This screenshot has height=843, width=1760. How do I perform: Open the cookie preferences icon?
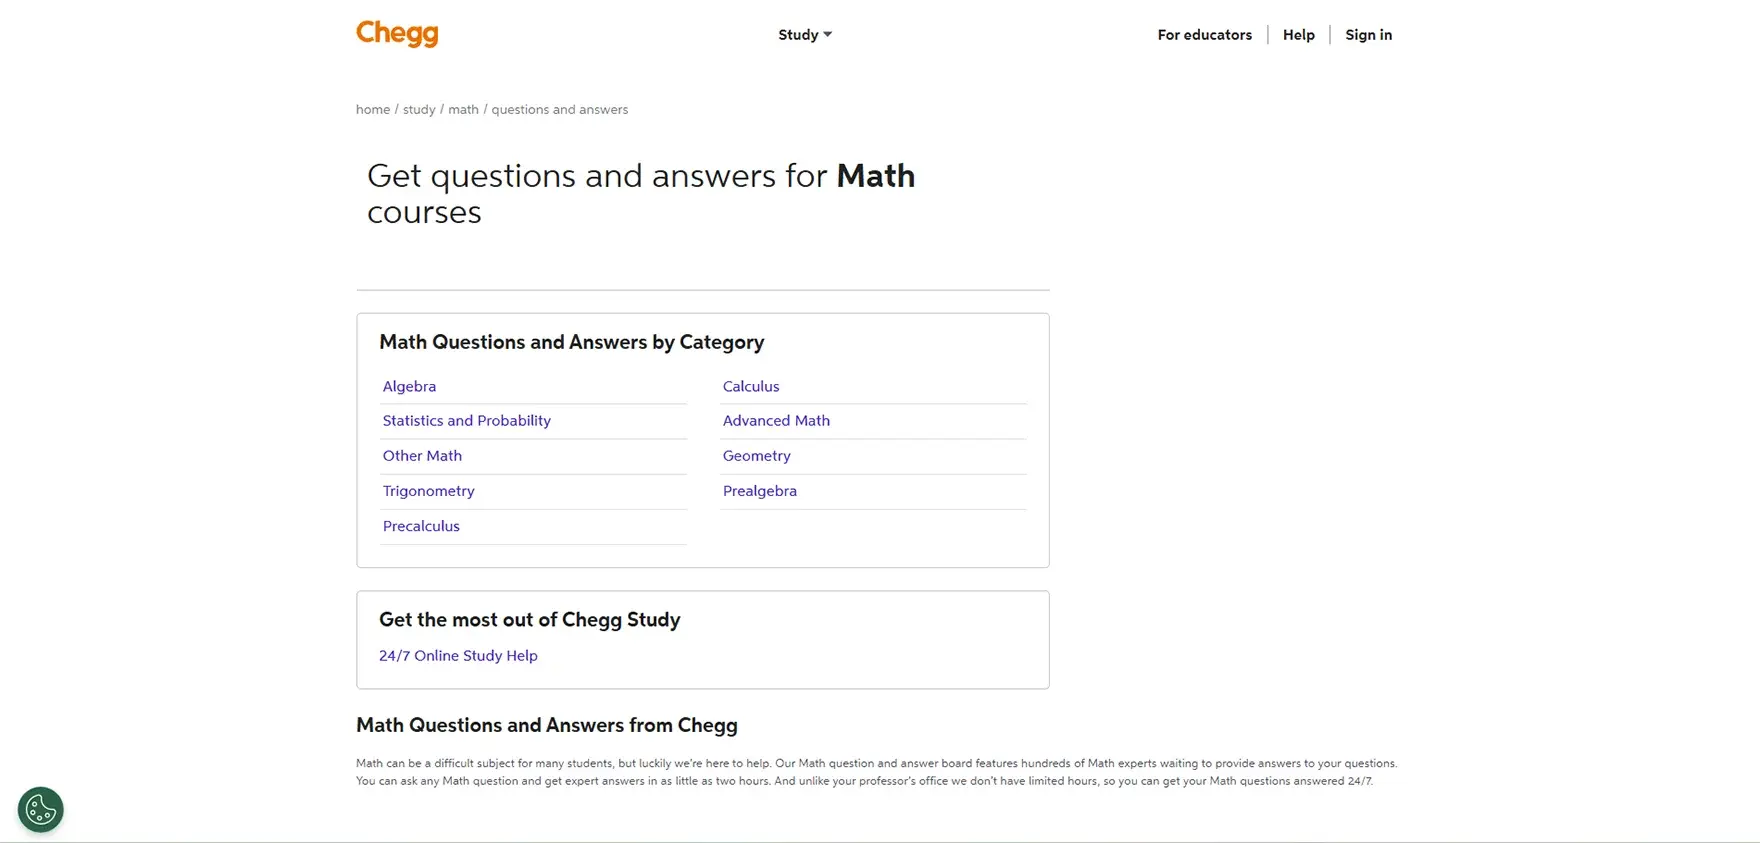(x=40, y=808)
